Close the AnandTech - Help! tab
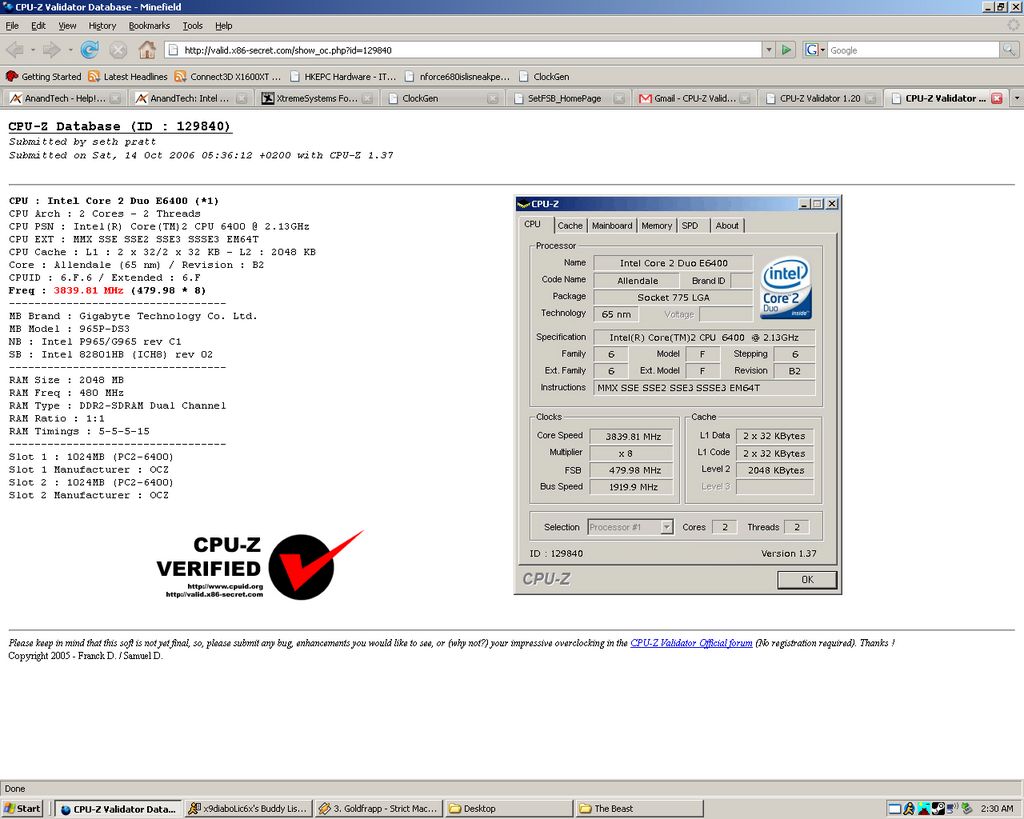 [116, 99]
